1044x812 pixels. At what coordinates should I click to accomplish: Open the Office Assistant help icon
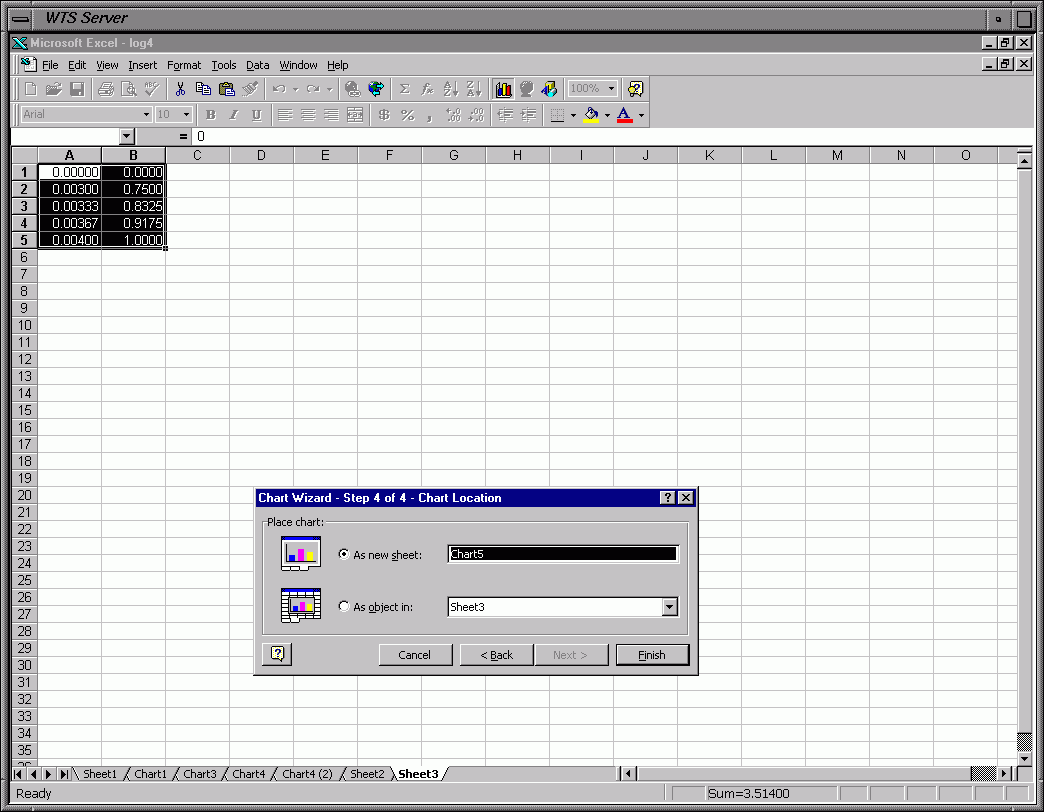point(635,89)
